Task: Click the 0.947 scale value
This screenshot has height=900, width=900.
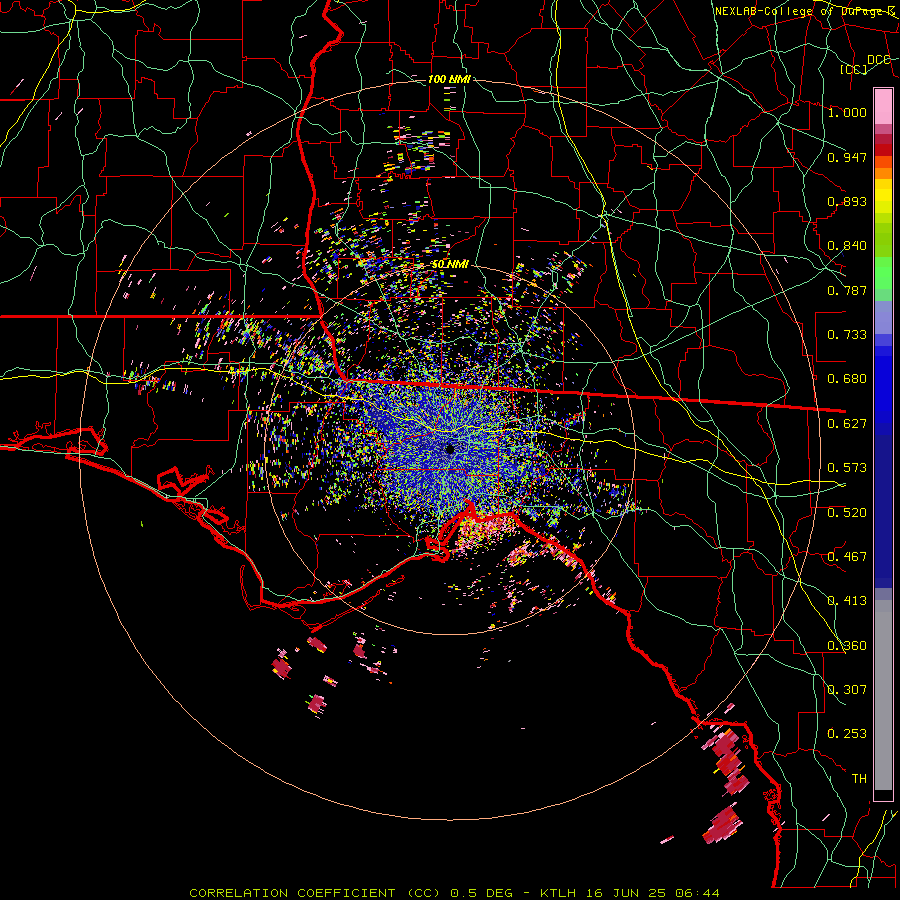Action: point(847,157)
